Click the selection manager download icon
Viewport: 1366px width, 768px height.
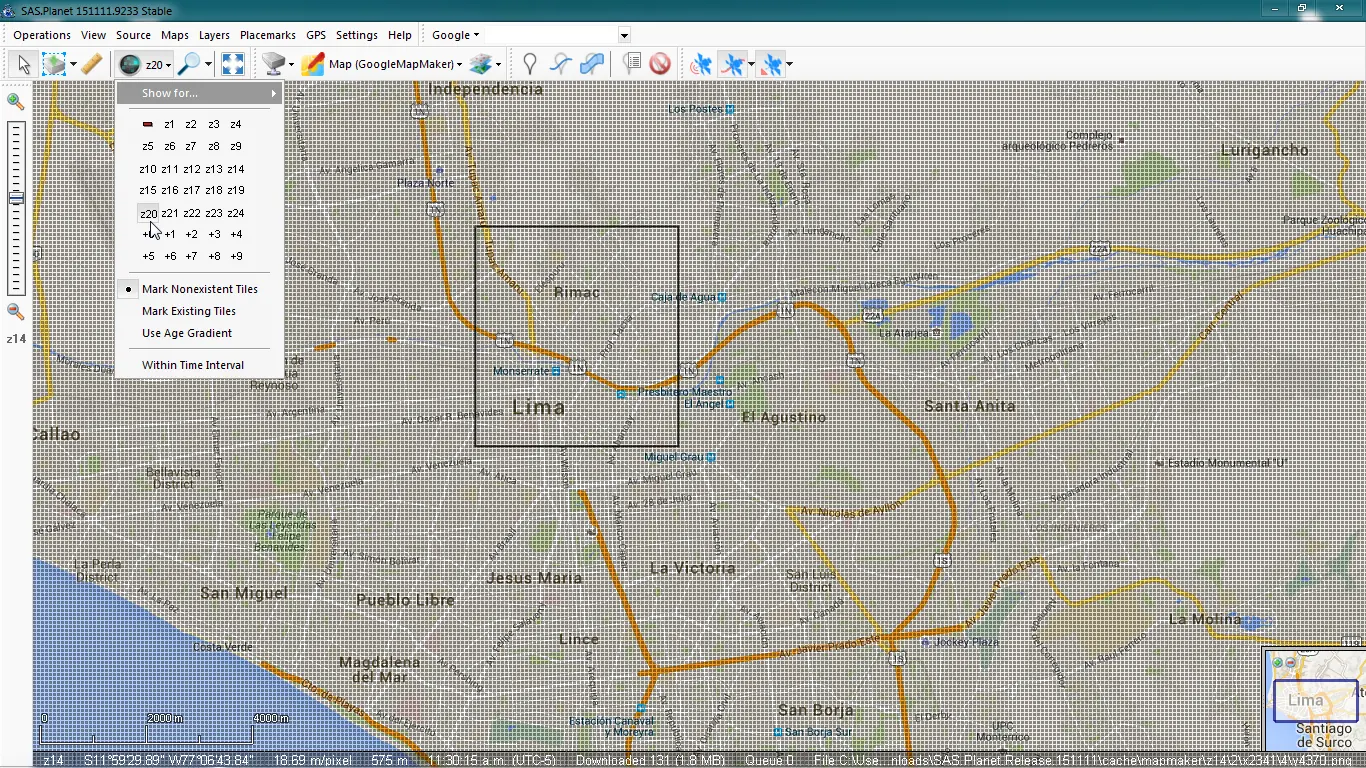[53, 64]
